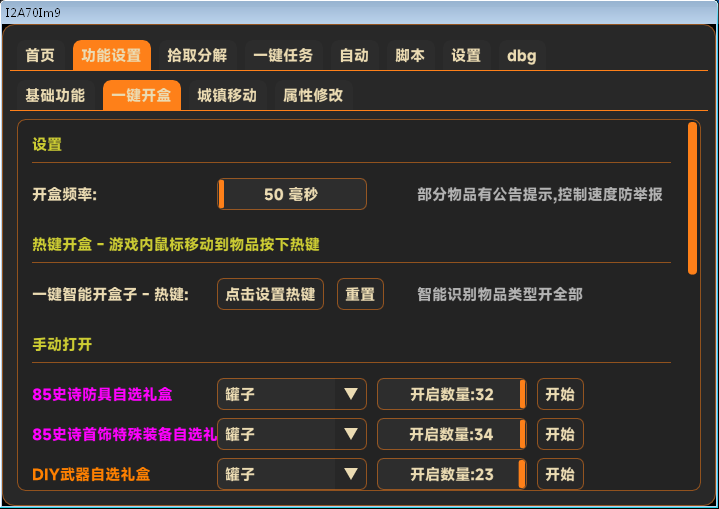Switch to the dbg tab
Image resolution: width=719 pixels, height=509 pixels.
[521, 56]
